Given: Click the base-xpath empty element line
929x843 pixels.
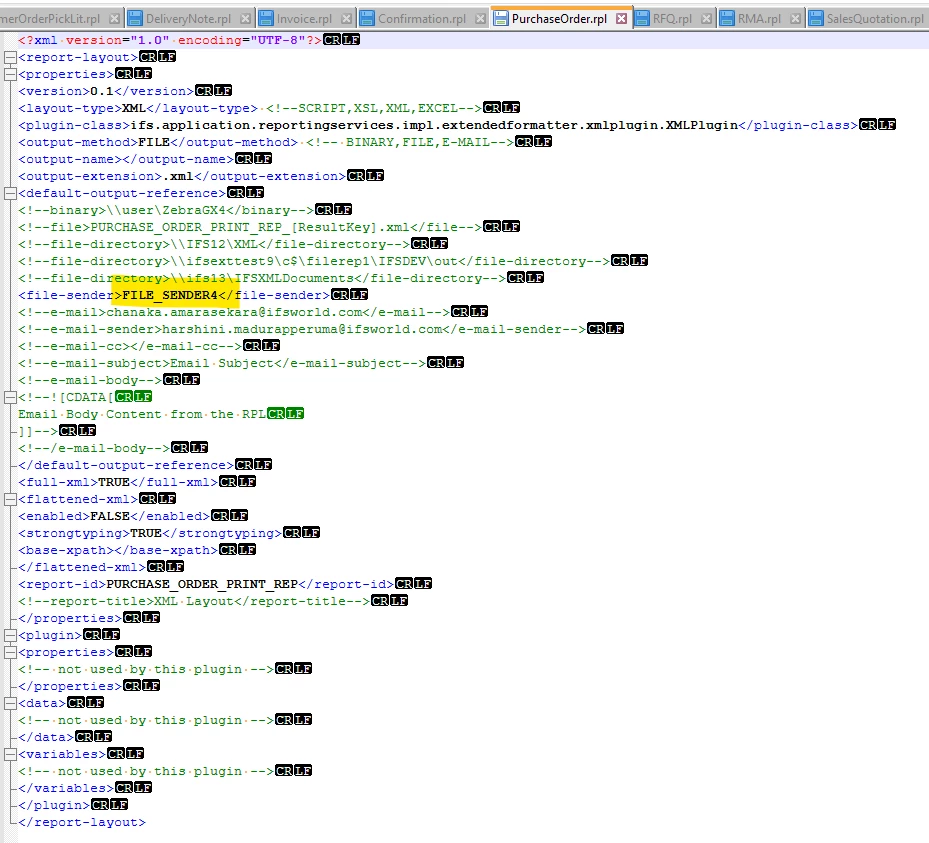Looking at the screenshot, I should pos(118,550).
